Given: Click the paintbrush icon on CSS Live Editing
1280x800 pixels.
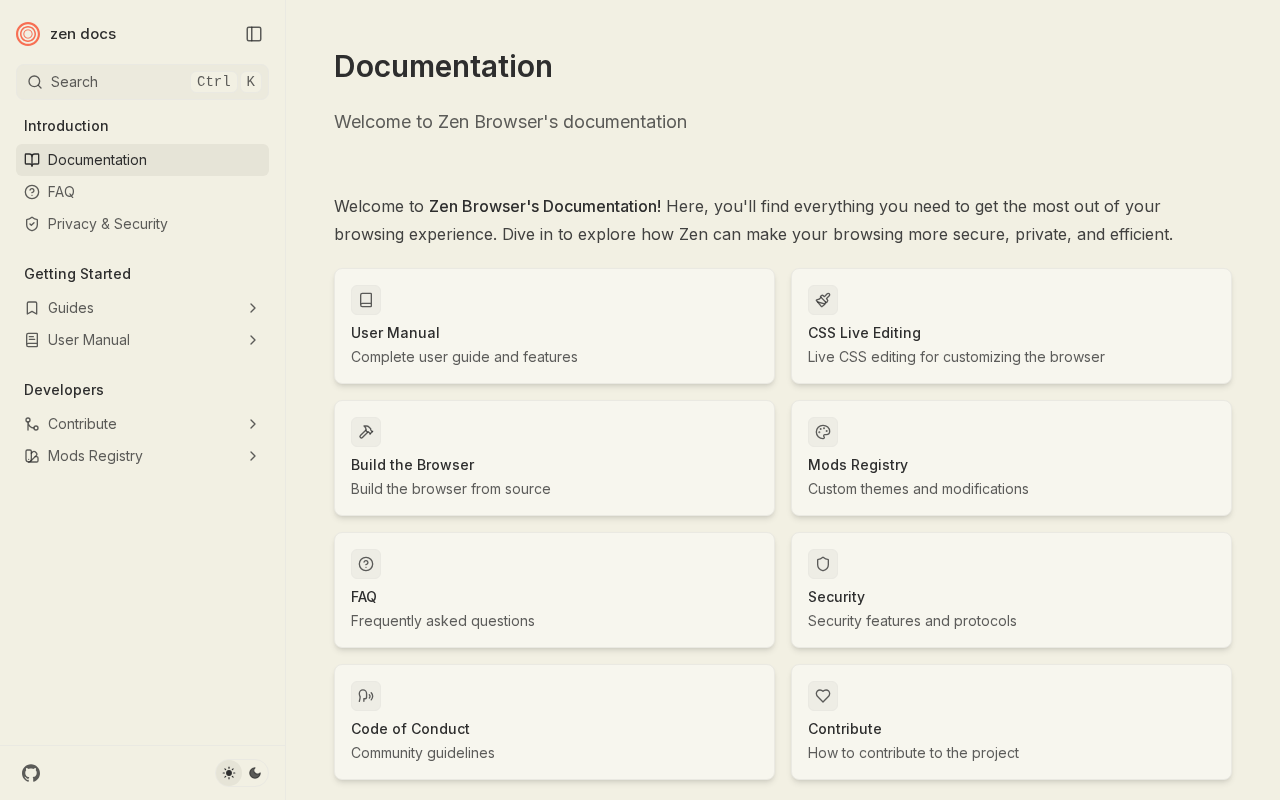Looking at the screenshot, I should (x=823, y=300).
